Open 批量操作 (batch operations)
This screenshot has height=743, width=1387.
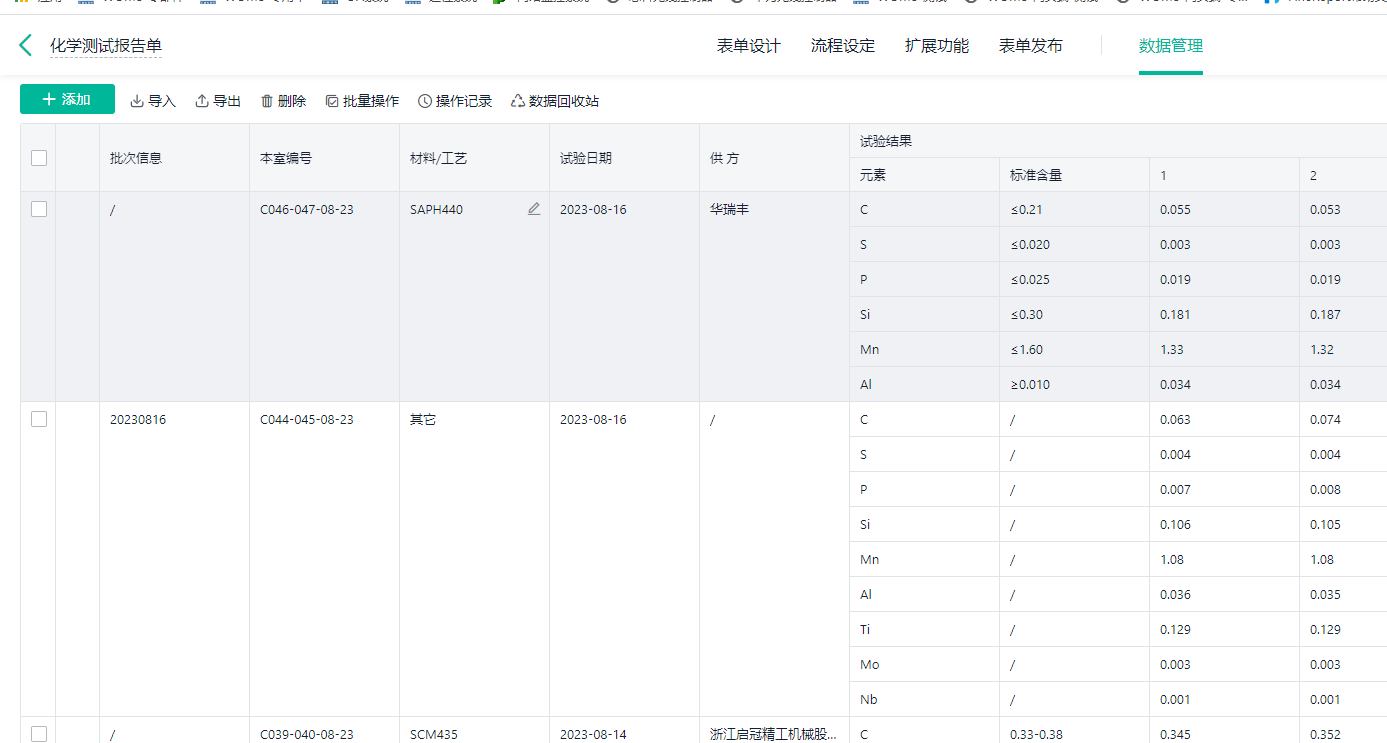coord(362,100)
